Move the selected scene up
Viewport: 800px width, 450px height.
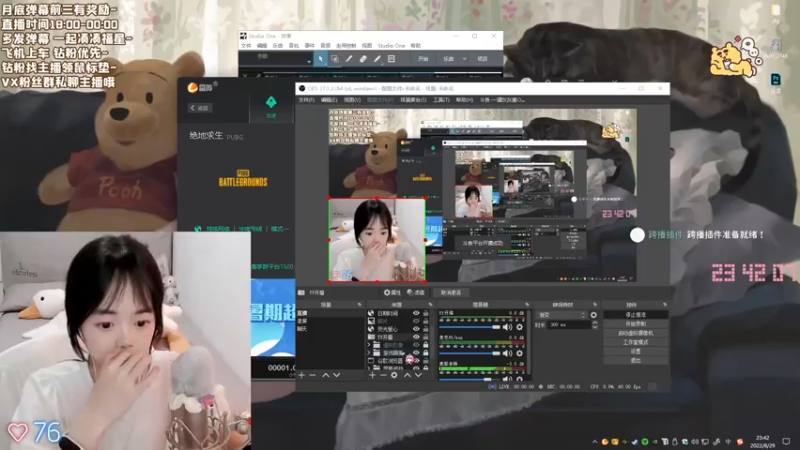pos(326,375)
